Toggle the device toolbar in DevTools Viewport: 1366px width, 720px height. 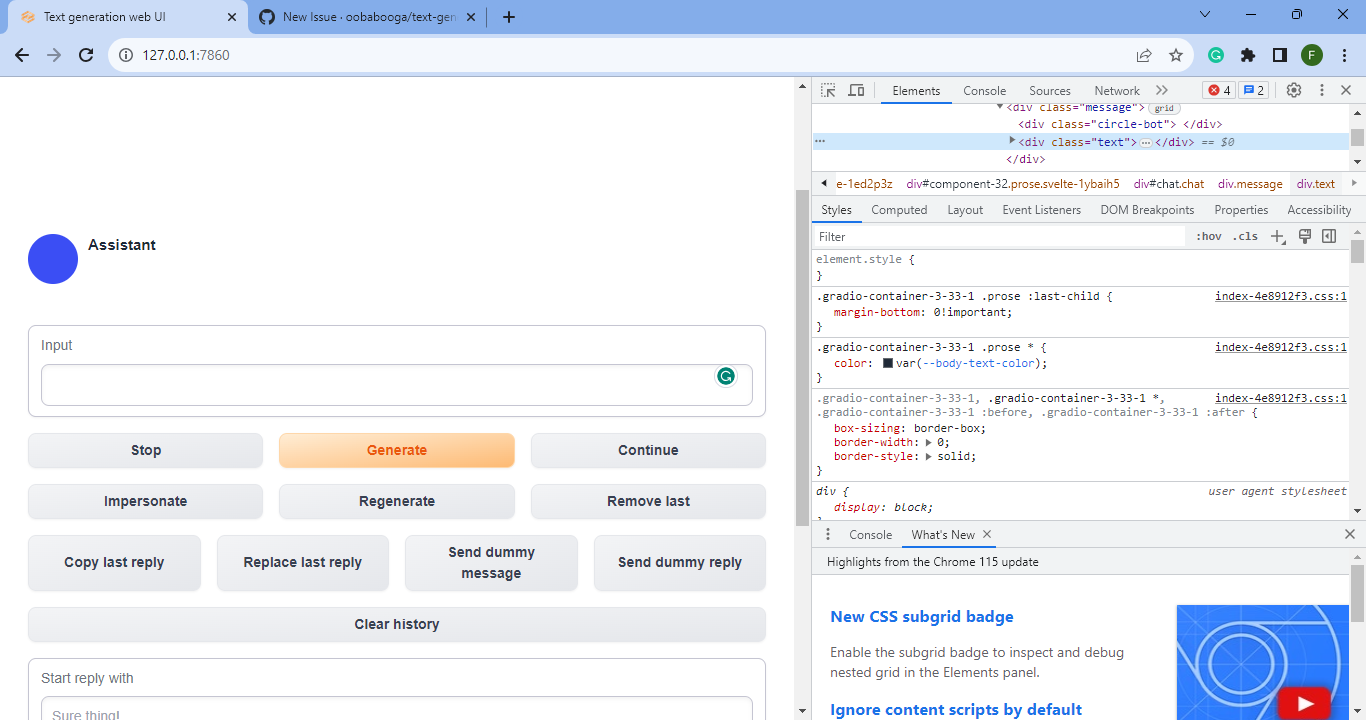(x=856, y=90)
